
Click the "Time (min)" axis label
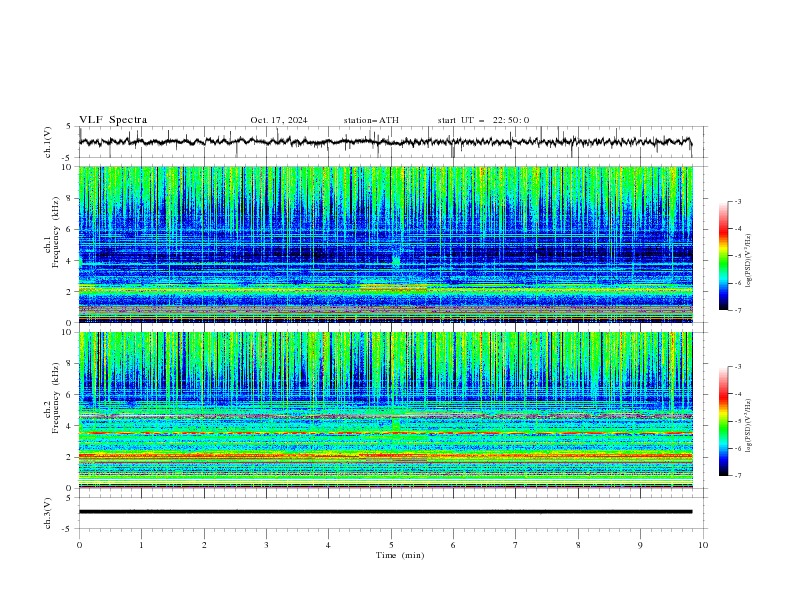click(x=400, y=555)
